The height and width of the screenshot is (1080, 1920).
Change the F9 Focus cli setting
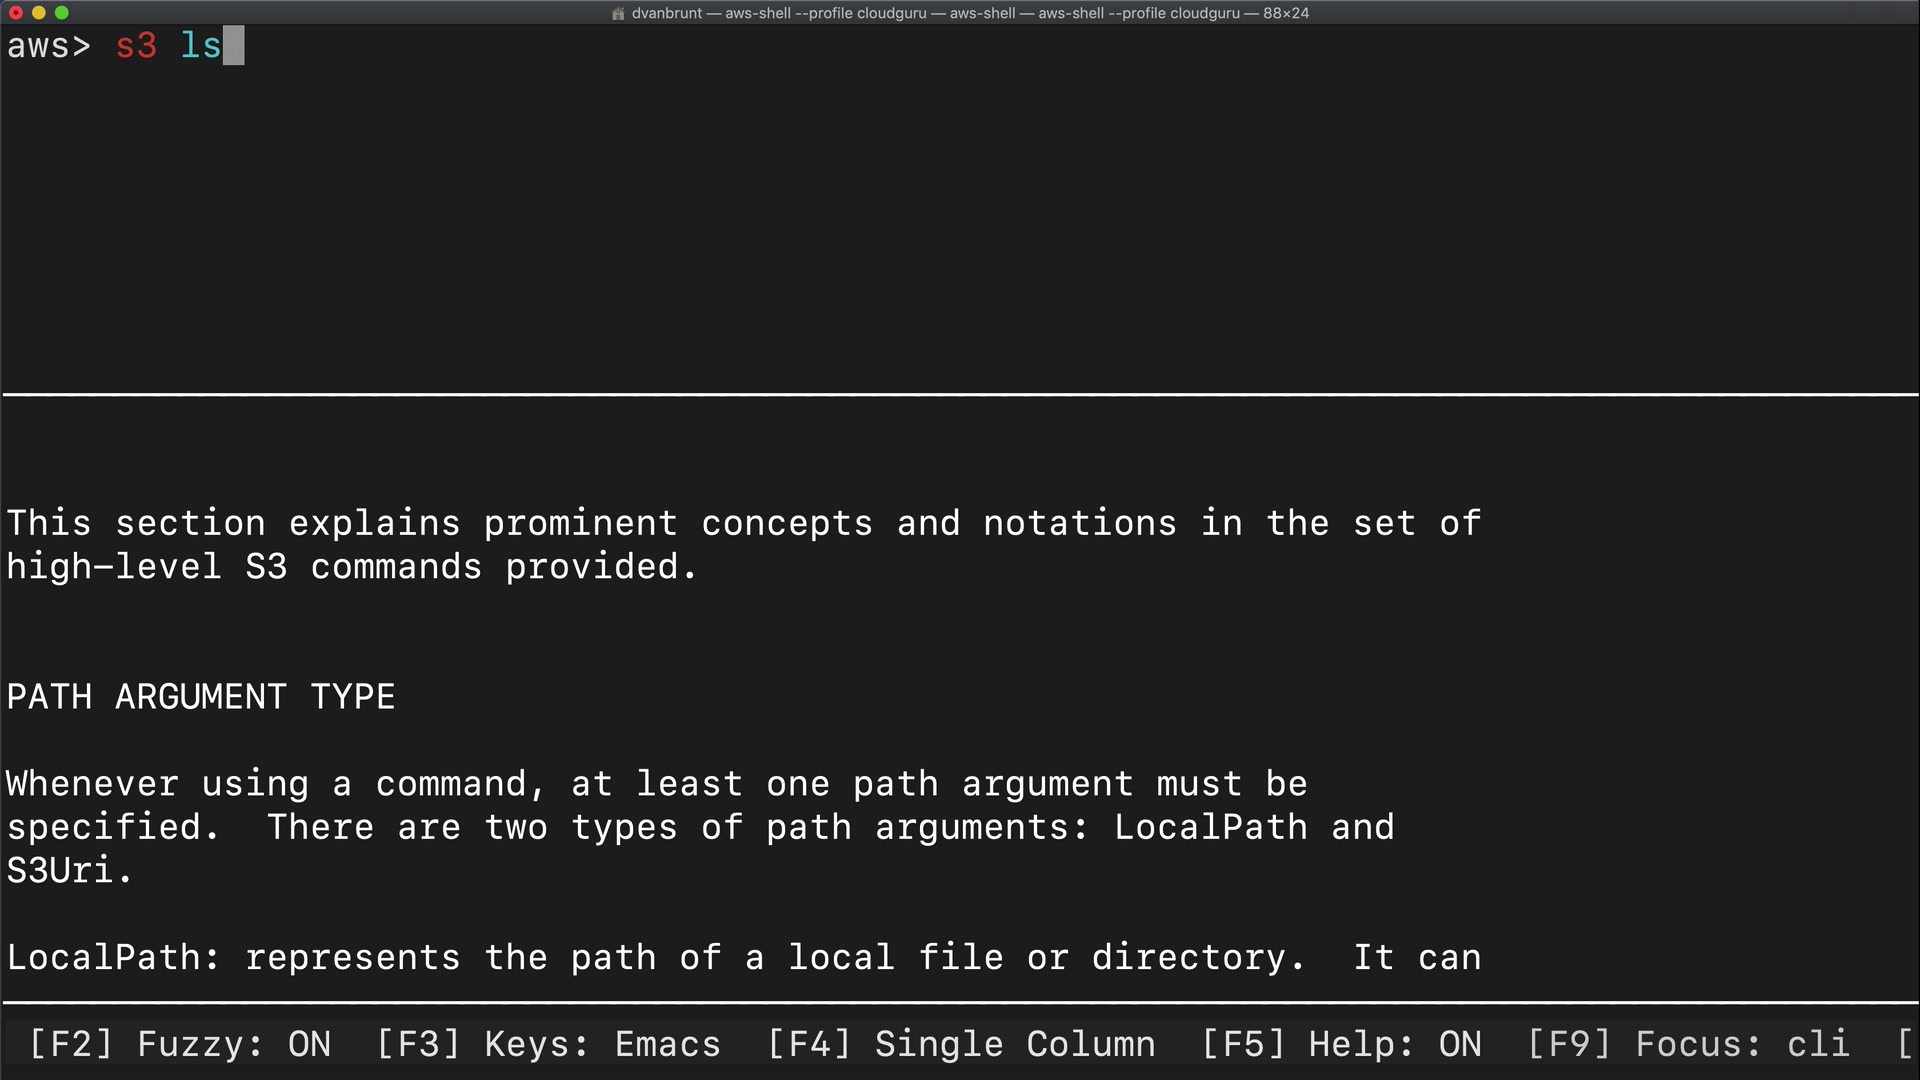tap(1688, 1044)
